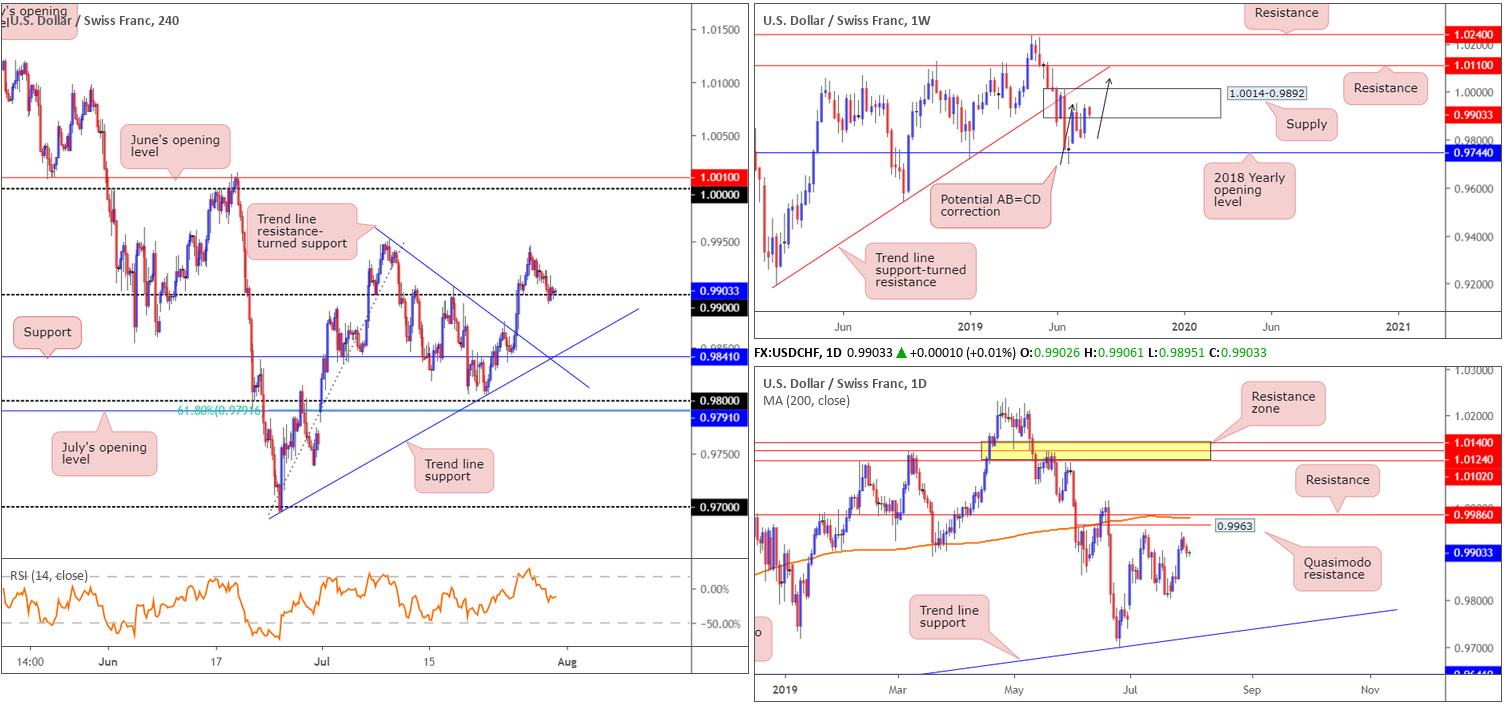Click the 'Resistance zone' callout on daily chart
The image size is (1506, 706).
point(1284,404)
